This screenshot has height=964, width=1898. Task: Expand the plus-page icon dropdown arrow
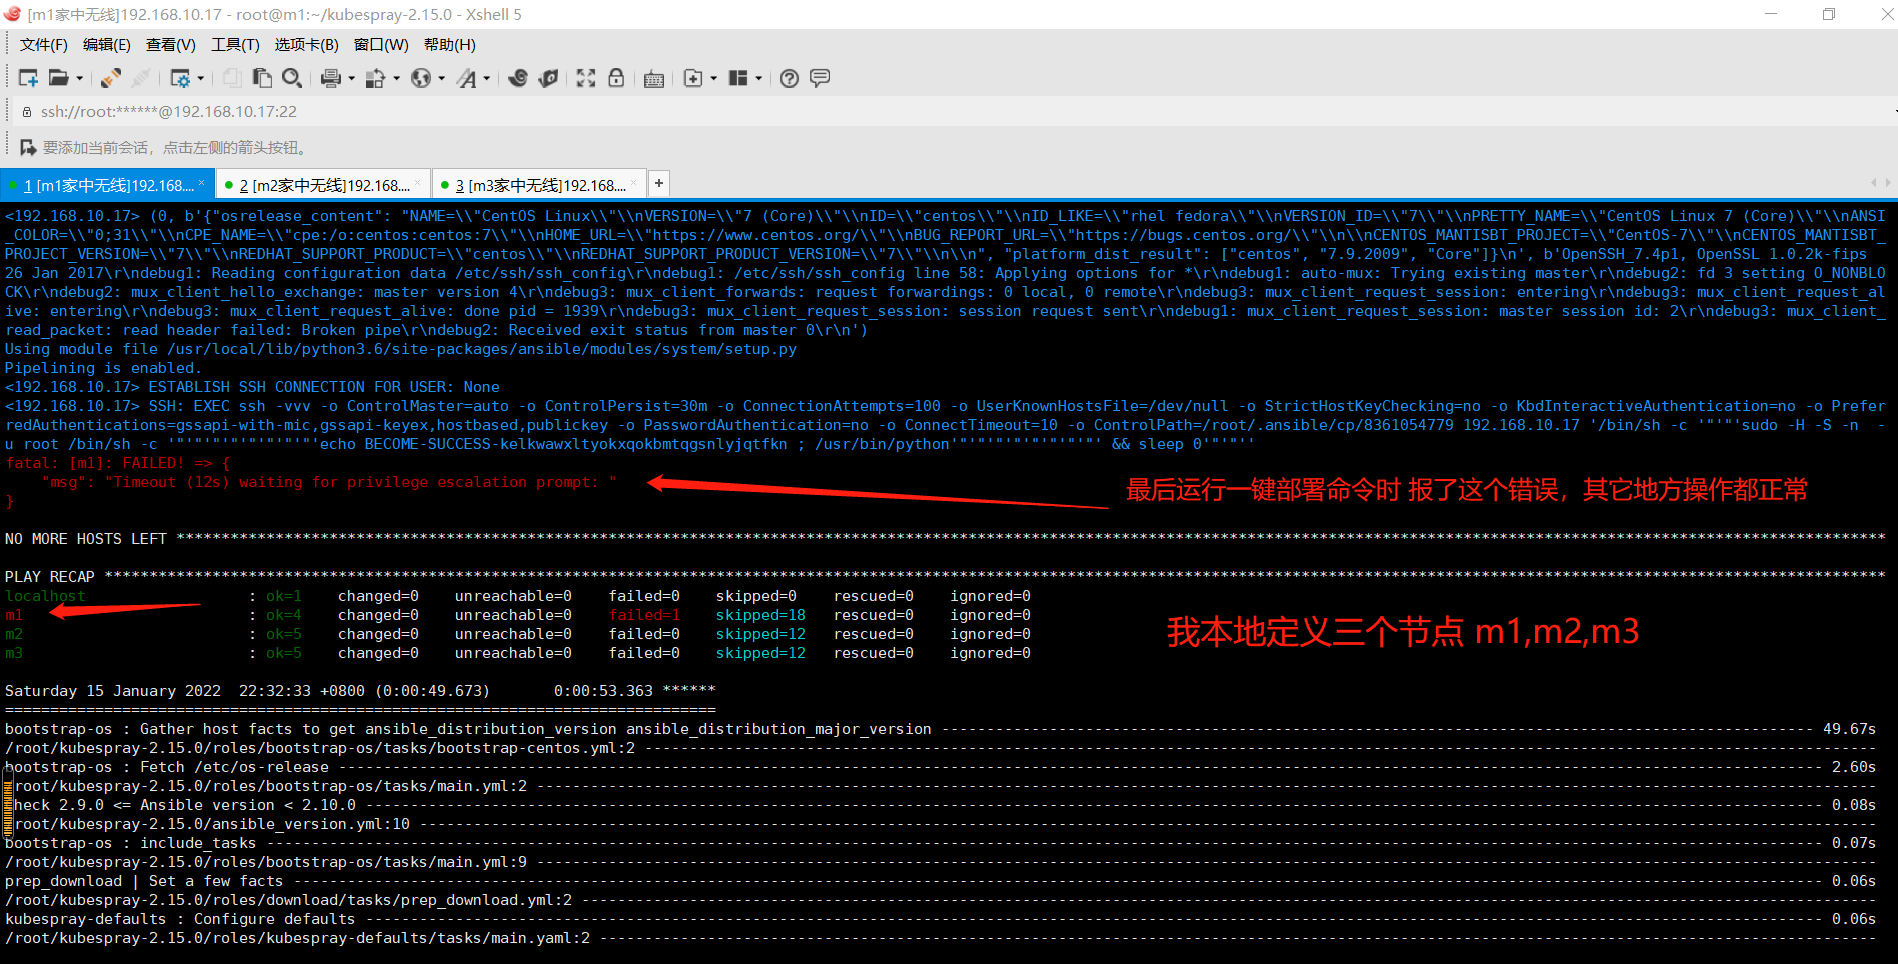(x=713, y=78)
